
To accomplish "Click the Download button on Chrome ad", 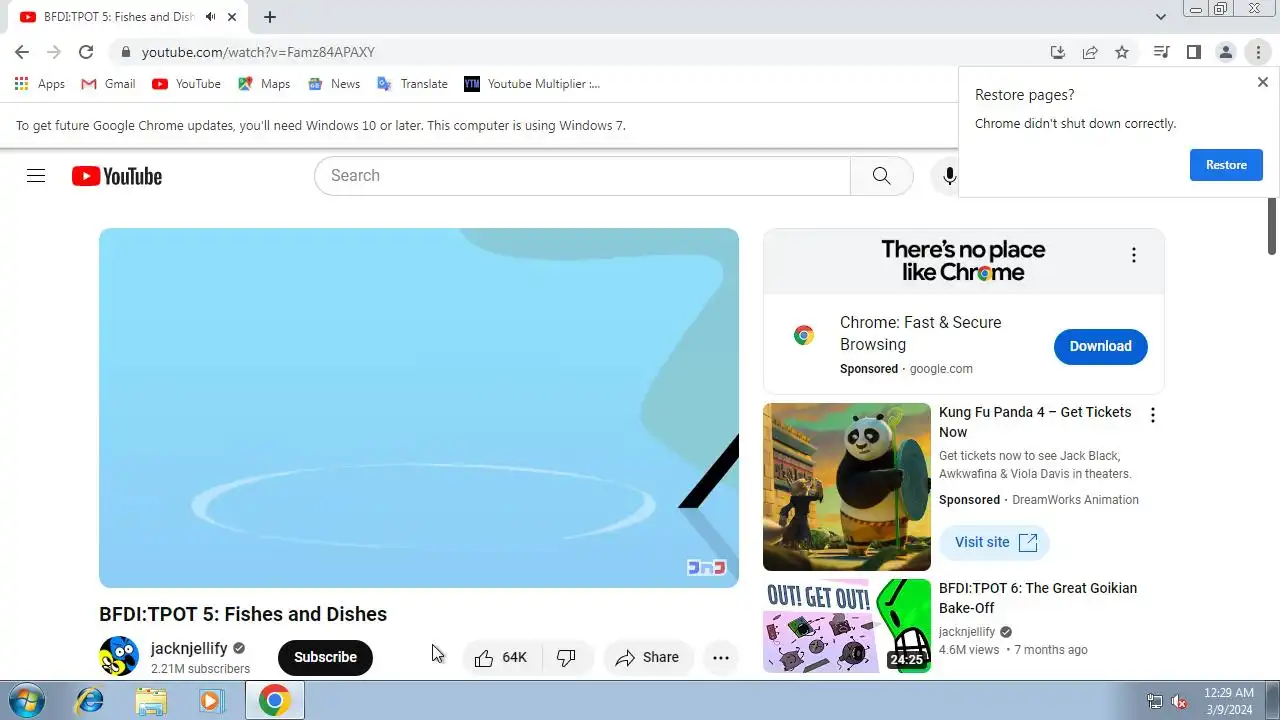I will tap(1100, 346).
